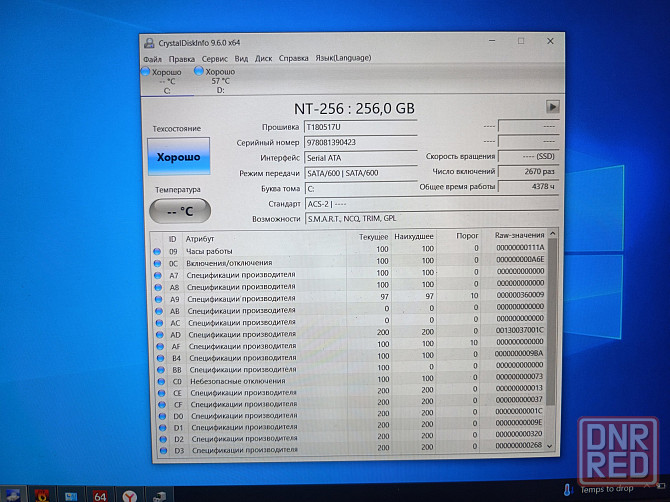
Task: Open the Справка menu
Action: pyautogui.click(x=294, y=58)
